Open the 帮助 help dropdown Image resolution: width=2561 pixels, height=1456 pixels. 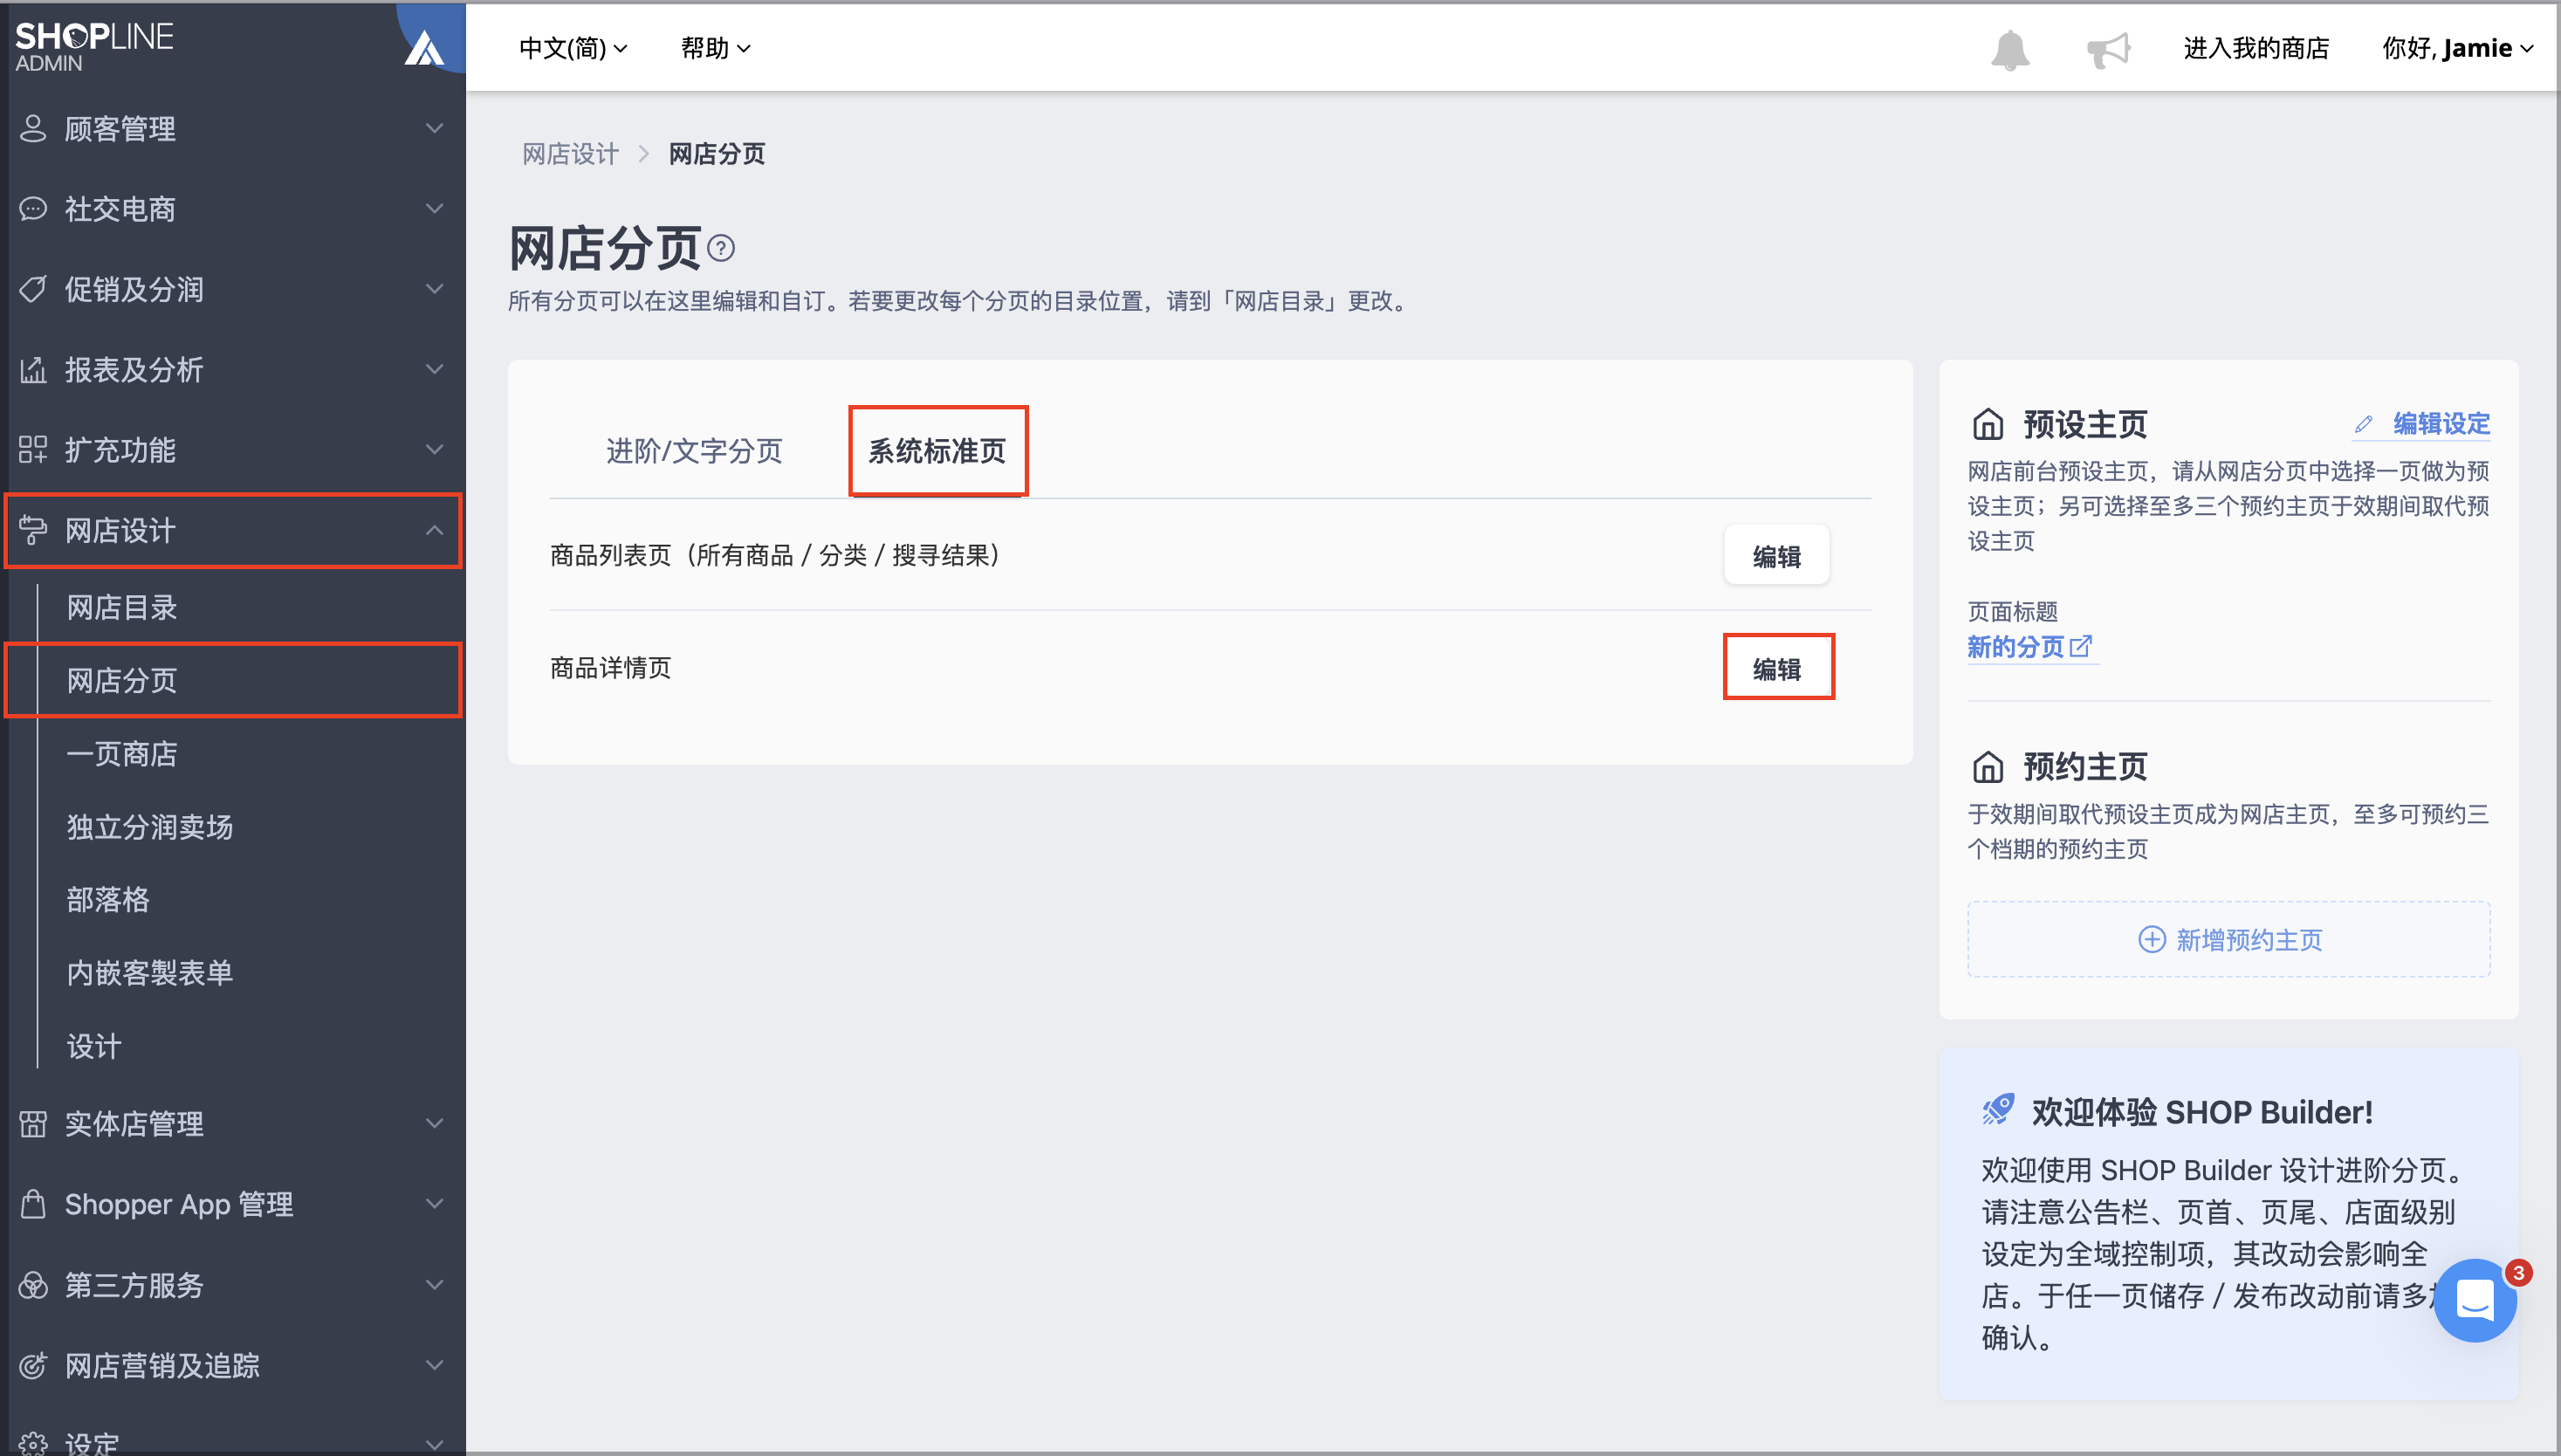[x=715, y=48]
